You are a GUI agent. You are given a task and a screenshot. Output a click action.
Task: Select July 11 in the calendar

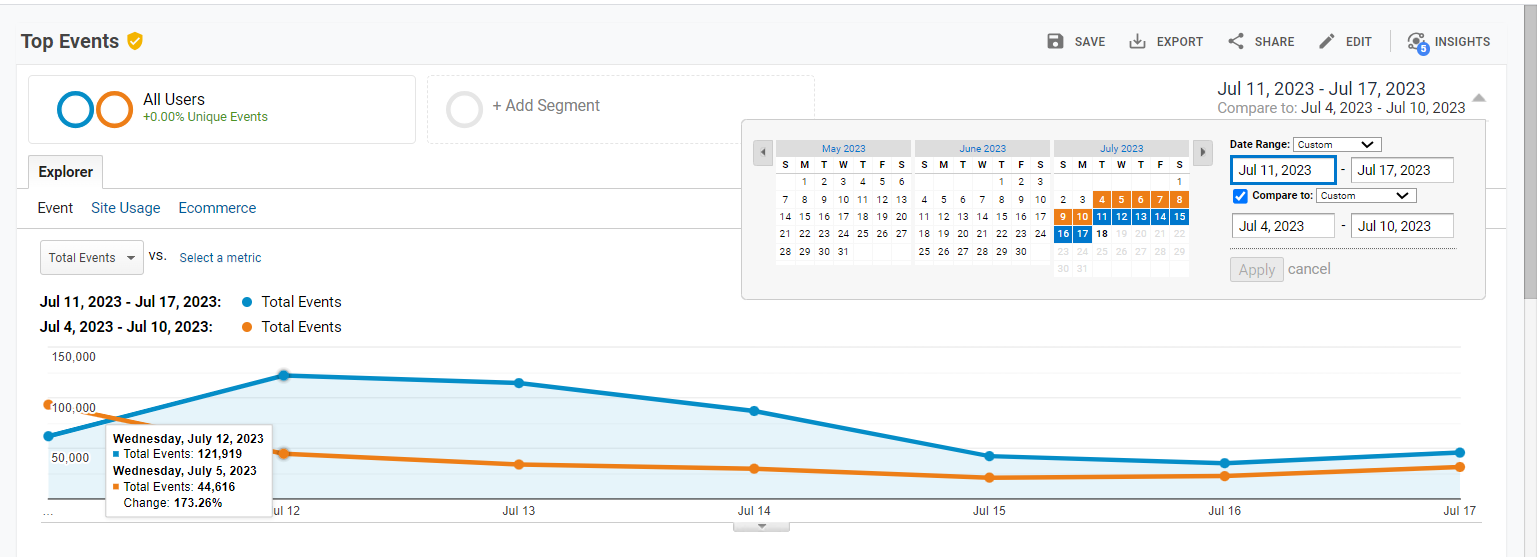1102,216
